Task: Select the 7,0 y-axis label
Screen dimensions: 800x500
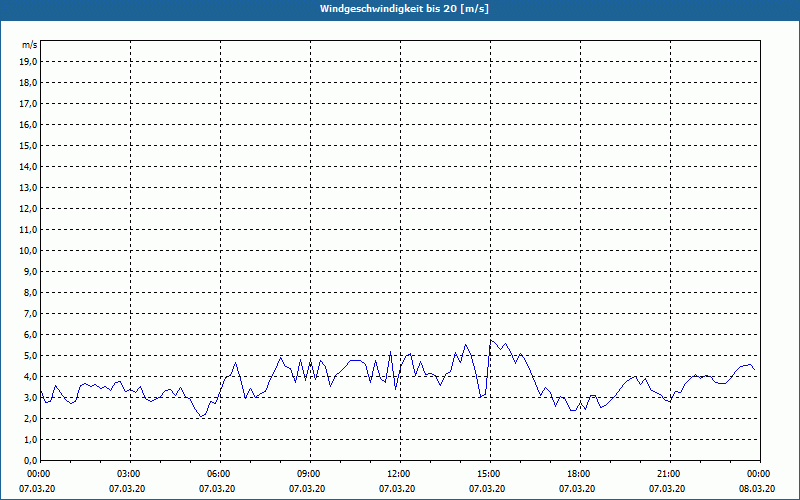Action: coord(31,313)
